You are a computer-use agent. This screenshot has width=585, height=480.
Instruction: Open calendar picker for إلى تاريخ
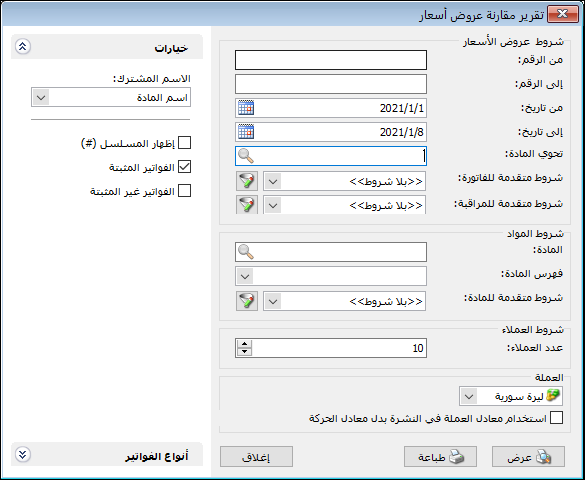click(246, 132)
